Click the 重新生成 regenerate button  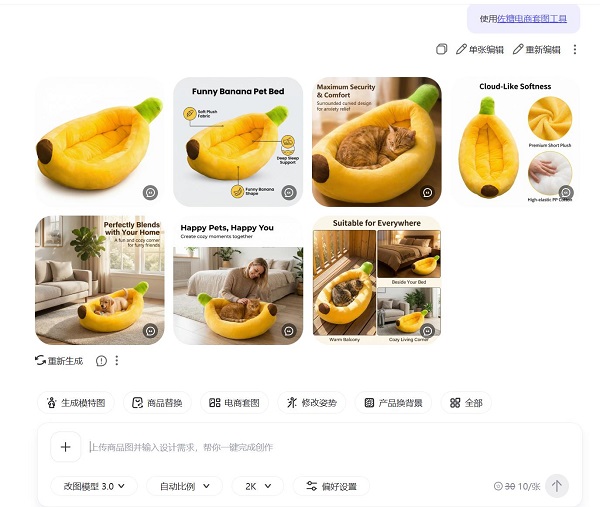click(x=59, y=361)
